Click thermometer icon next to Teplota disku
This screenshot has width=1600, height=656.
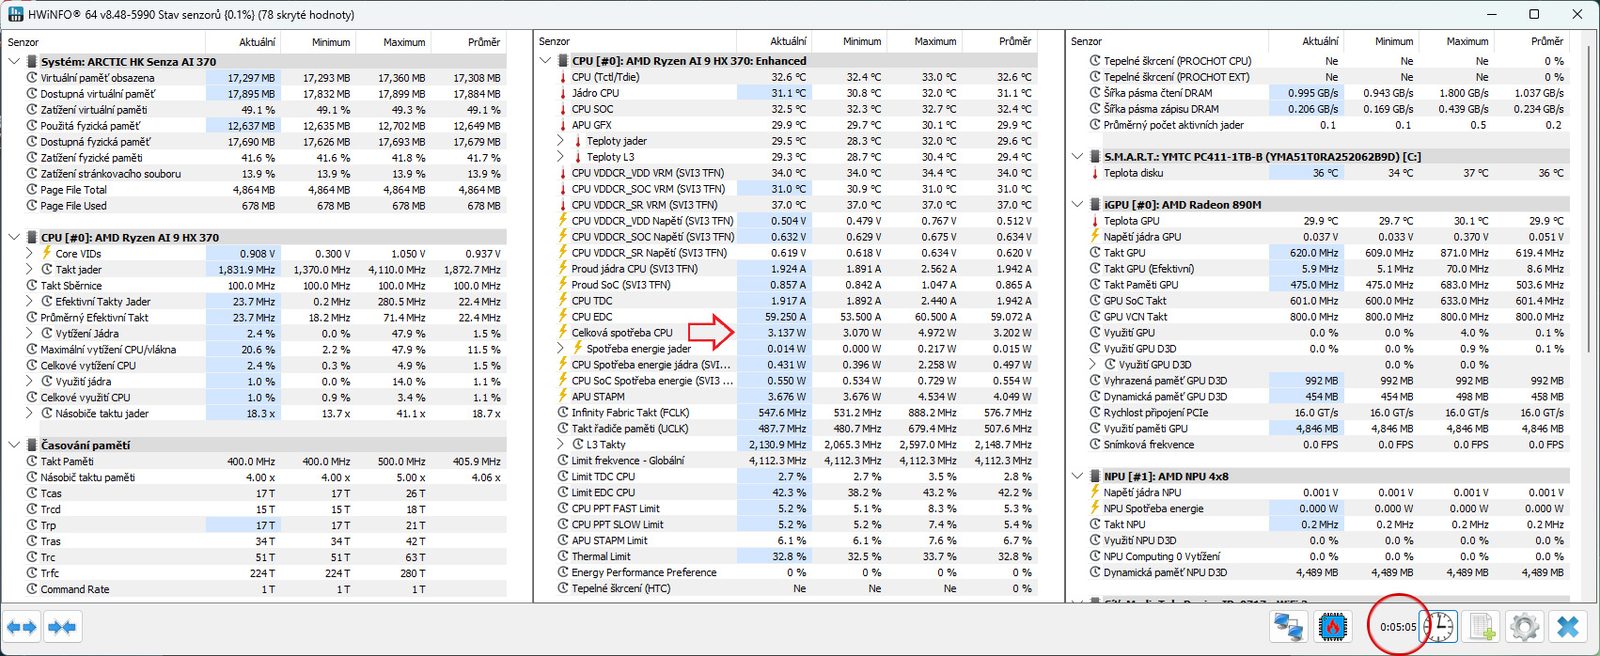(x=1094, y=173)
